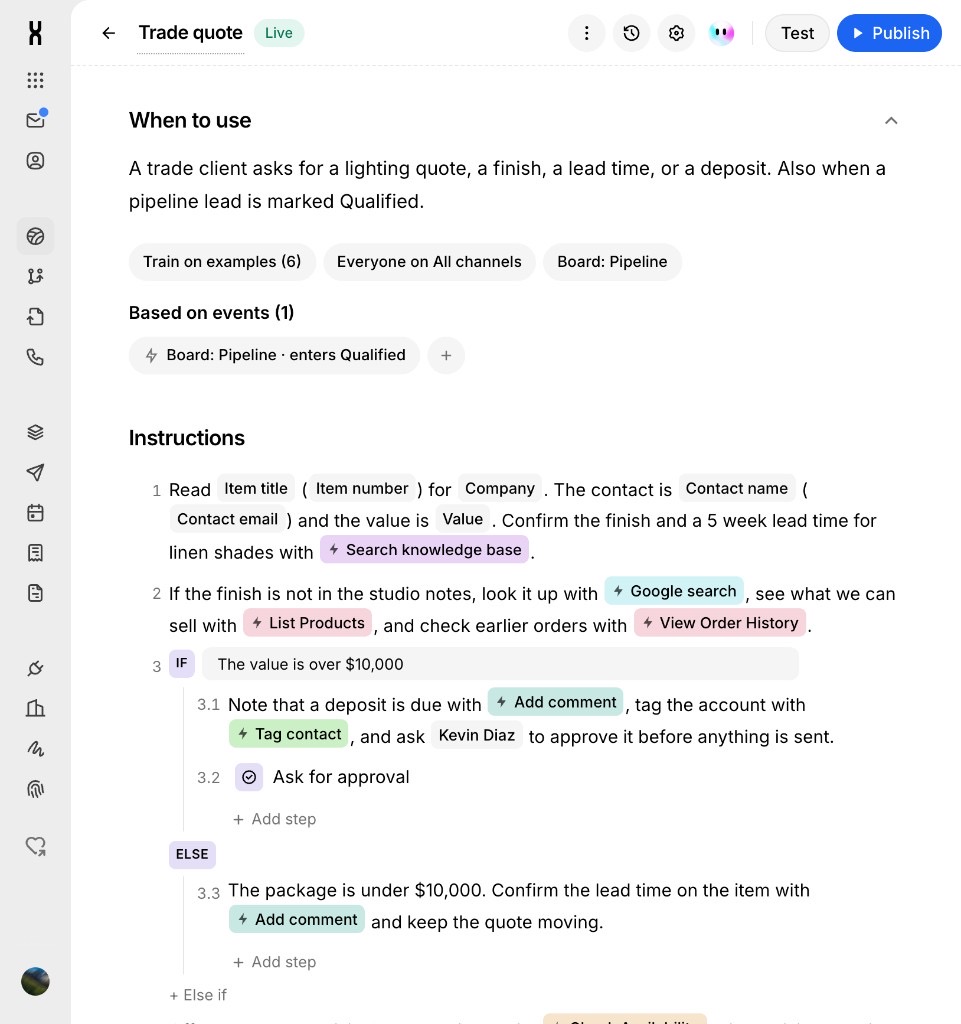This screenshot has height=1024, width=961.
Task: Go back using the left arrow
Action: click(x=108, y=33)
